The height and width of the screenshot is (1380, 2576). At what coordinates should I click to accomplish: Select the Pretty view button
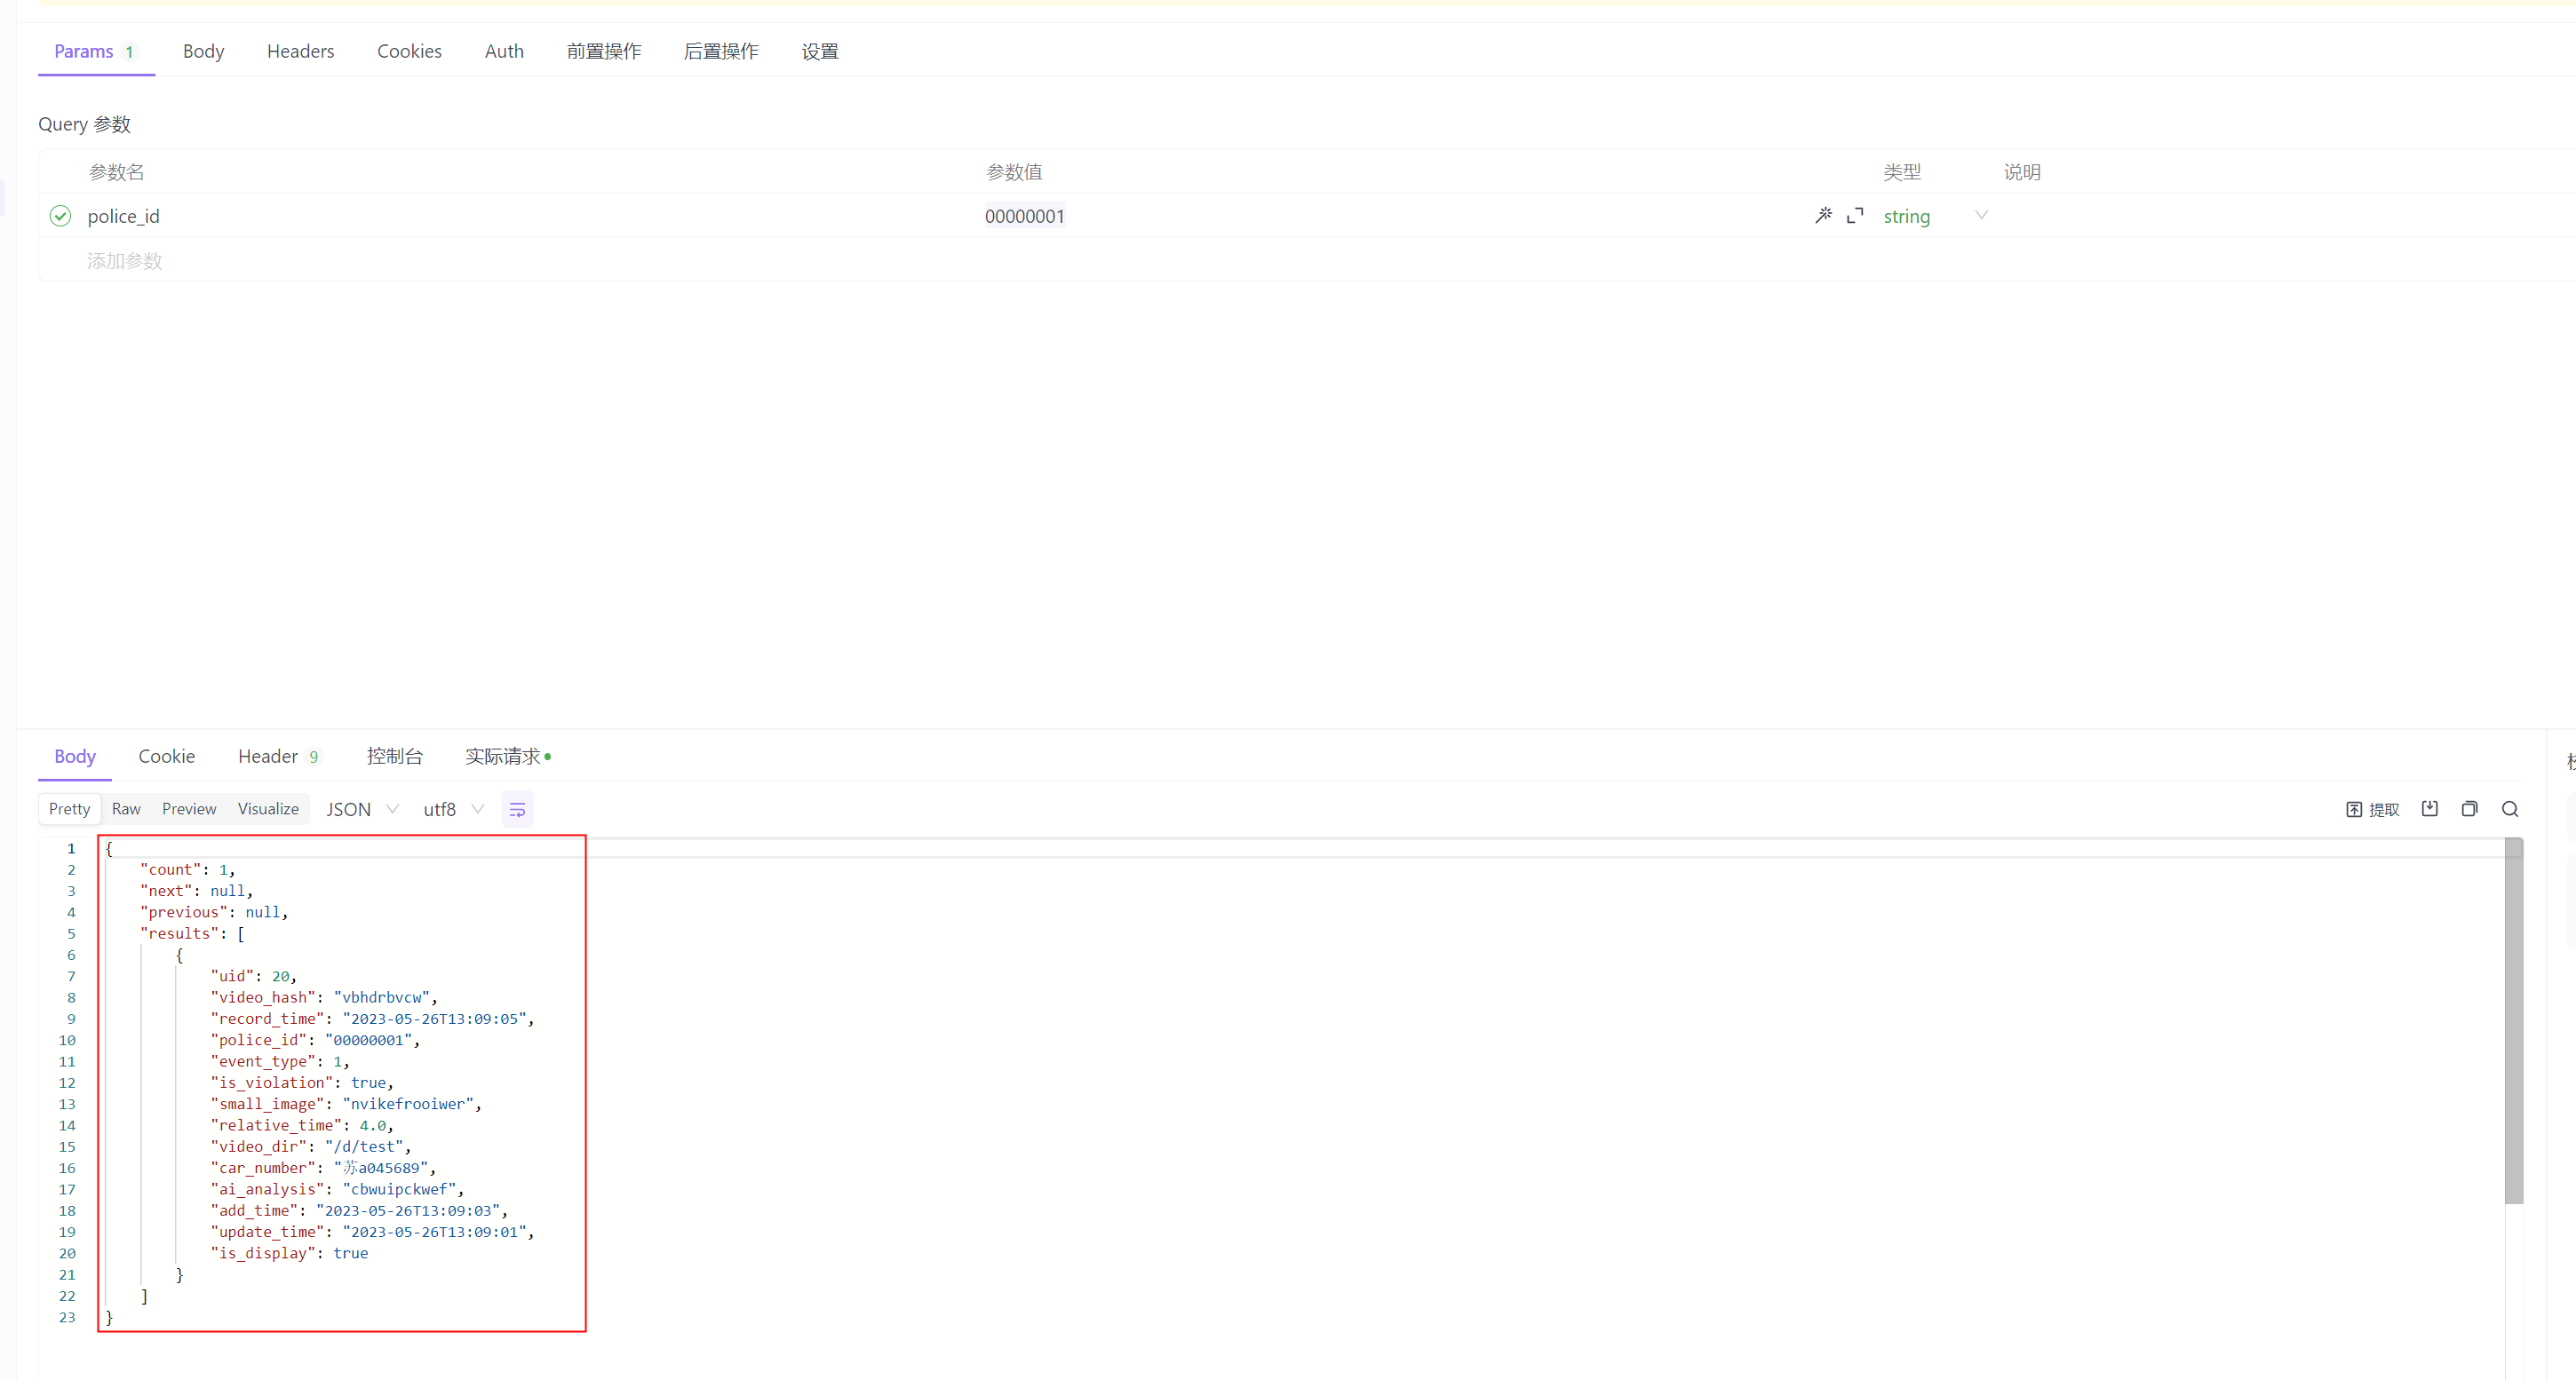pyautogui.click(x=69, y=808)
